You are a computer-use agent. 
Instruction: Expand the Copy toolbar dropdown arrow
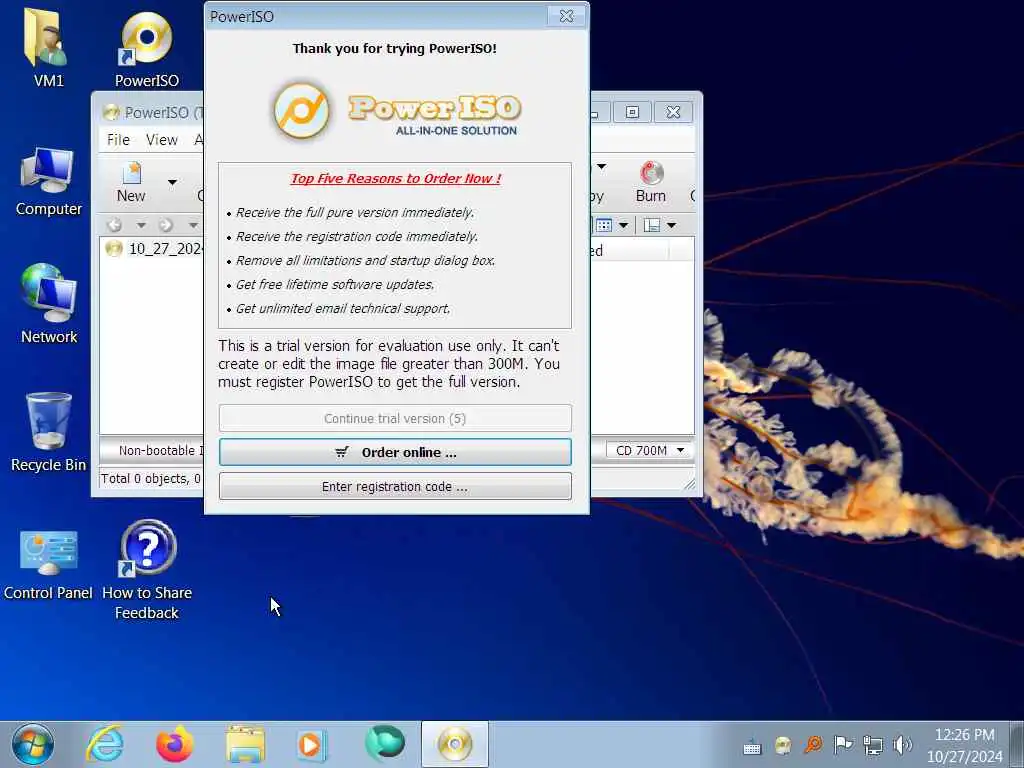[601, 167]
